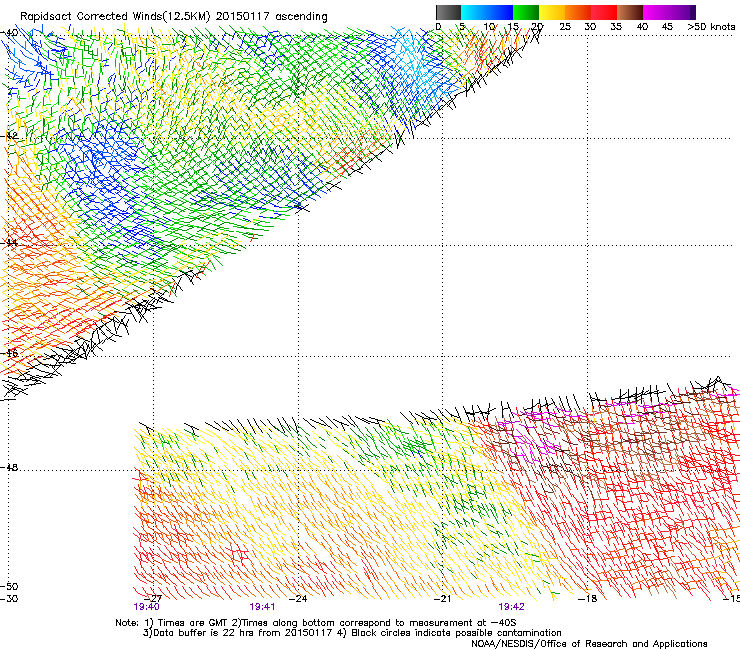
Task: Click the legend tick label '40'
Action: [x=642, y=27]
